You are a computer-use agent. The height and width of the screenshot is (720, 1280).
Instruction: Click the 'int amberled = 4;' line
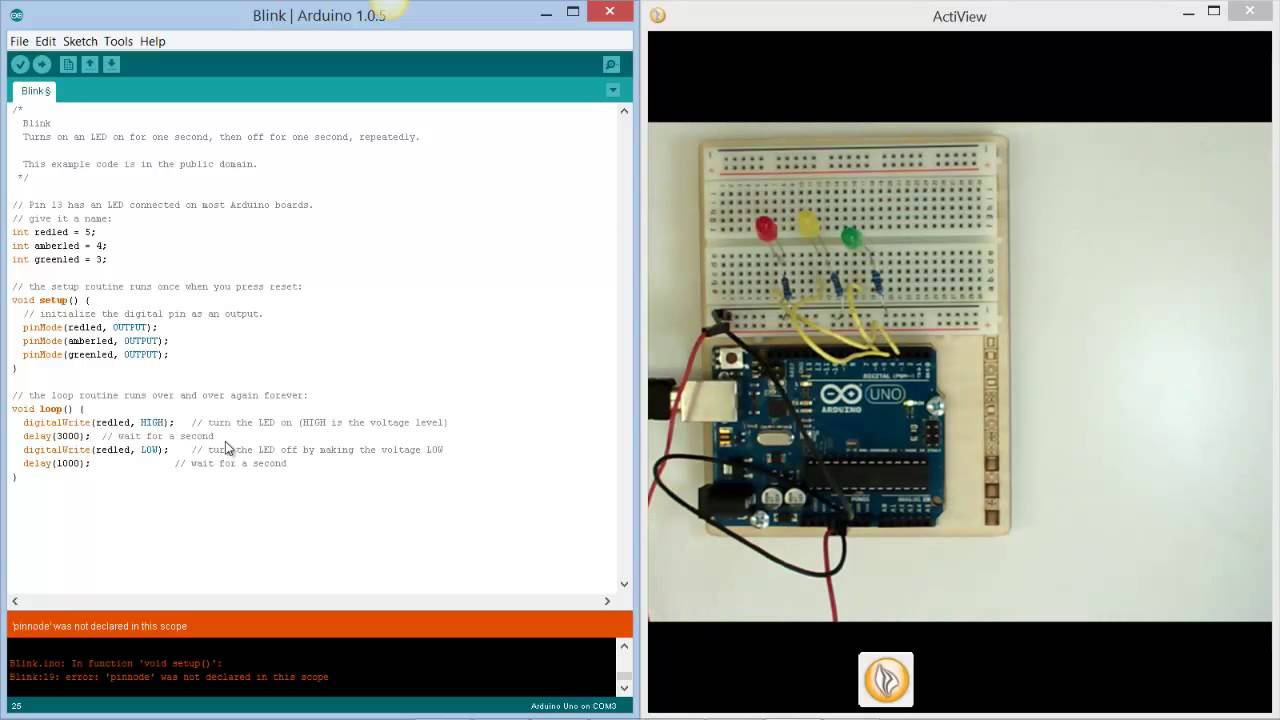pyautogui.click(x=59, y=246)
